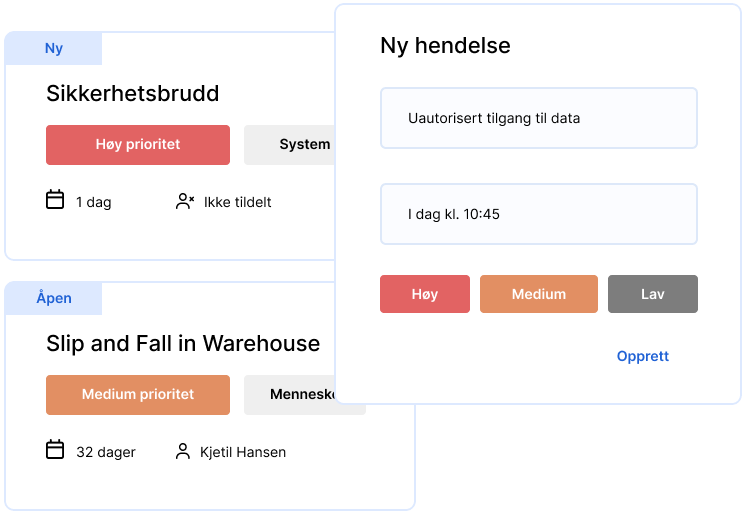Choose Medium priority in the dialog
746x514 pixels.
[538, 294]
